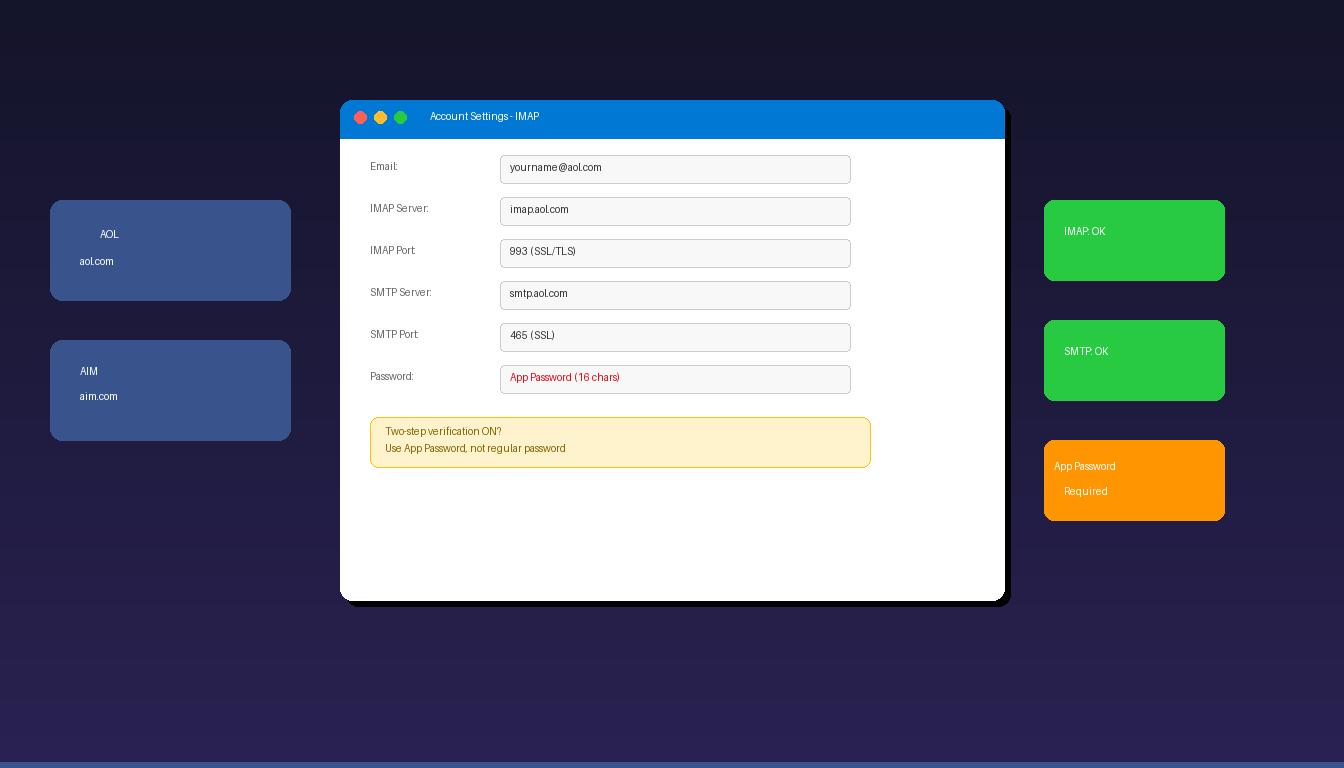The height and width of the screenshot is (768, 1344).
Task: Click the Password field App Password placeholder
Action: pos(675,379)
